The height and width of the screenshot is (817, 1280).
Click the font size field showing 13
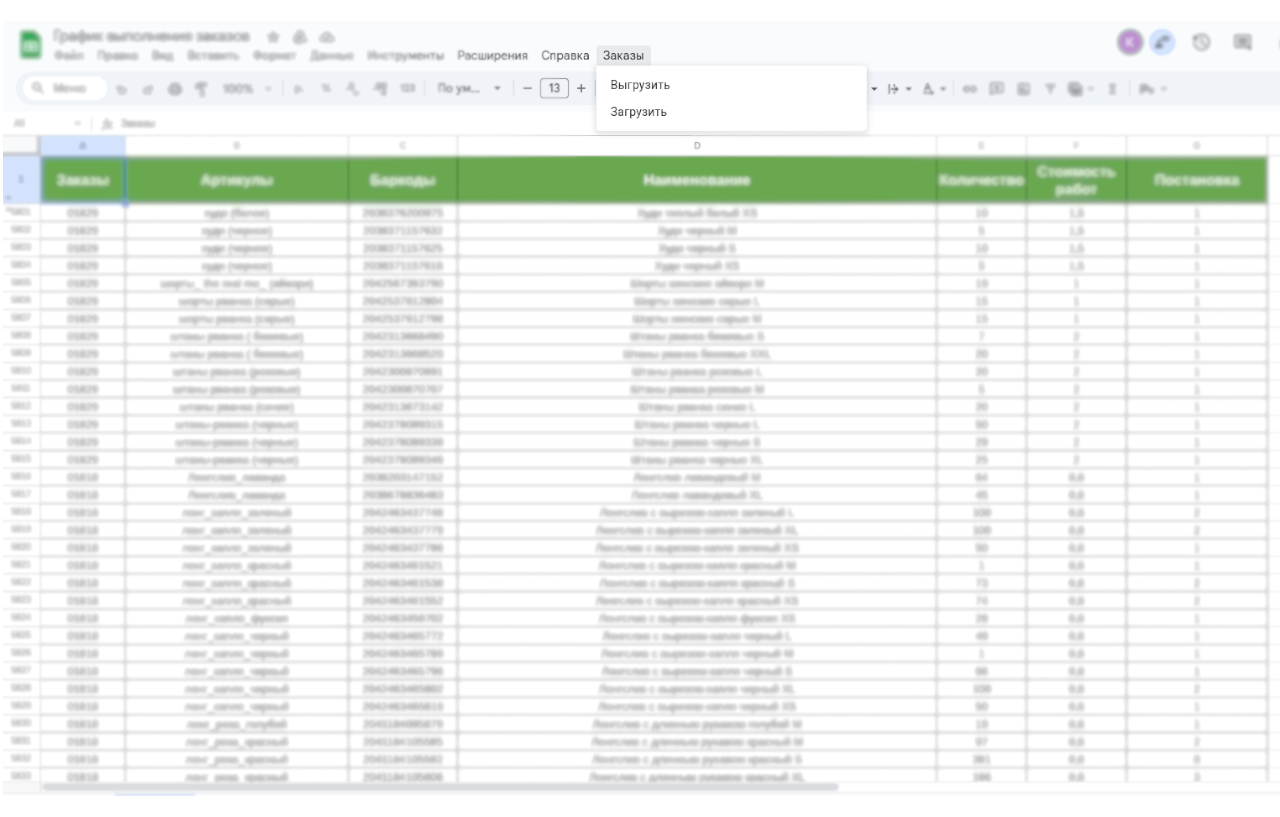pyautogui.click(x=554, y=88)
